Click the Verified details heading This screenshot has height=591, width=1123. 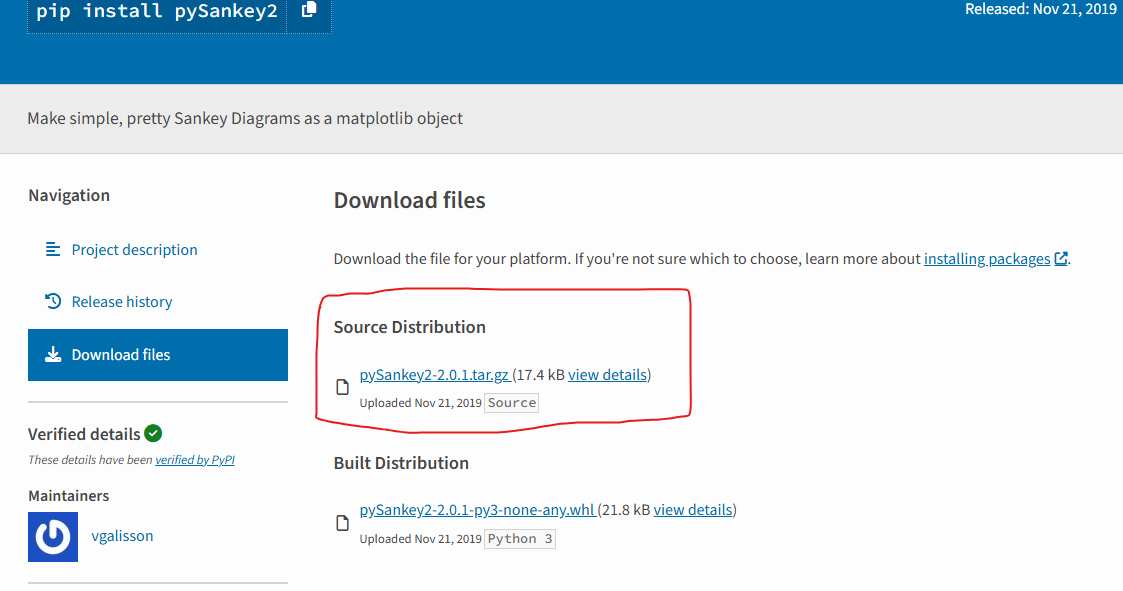coord(84,434)
